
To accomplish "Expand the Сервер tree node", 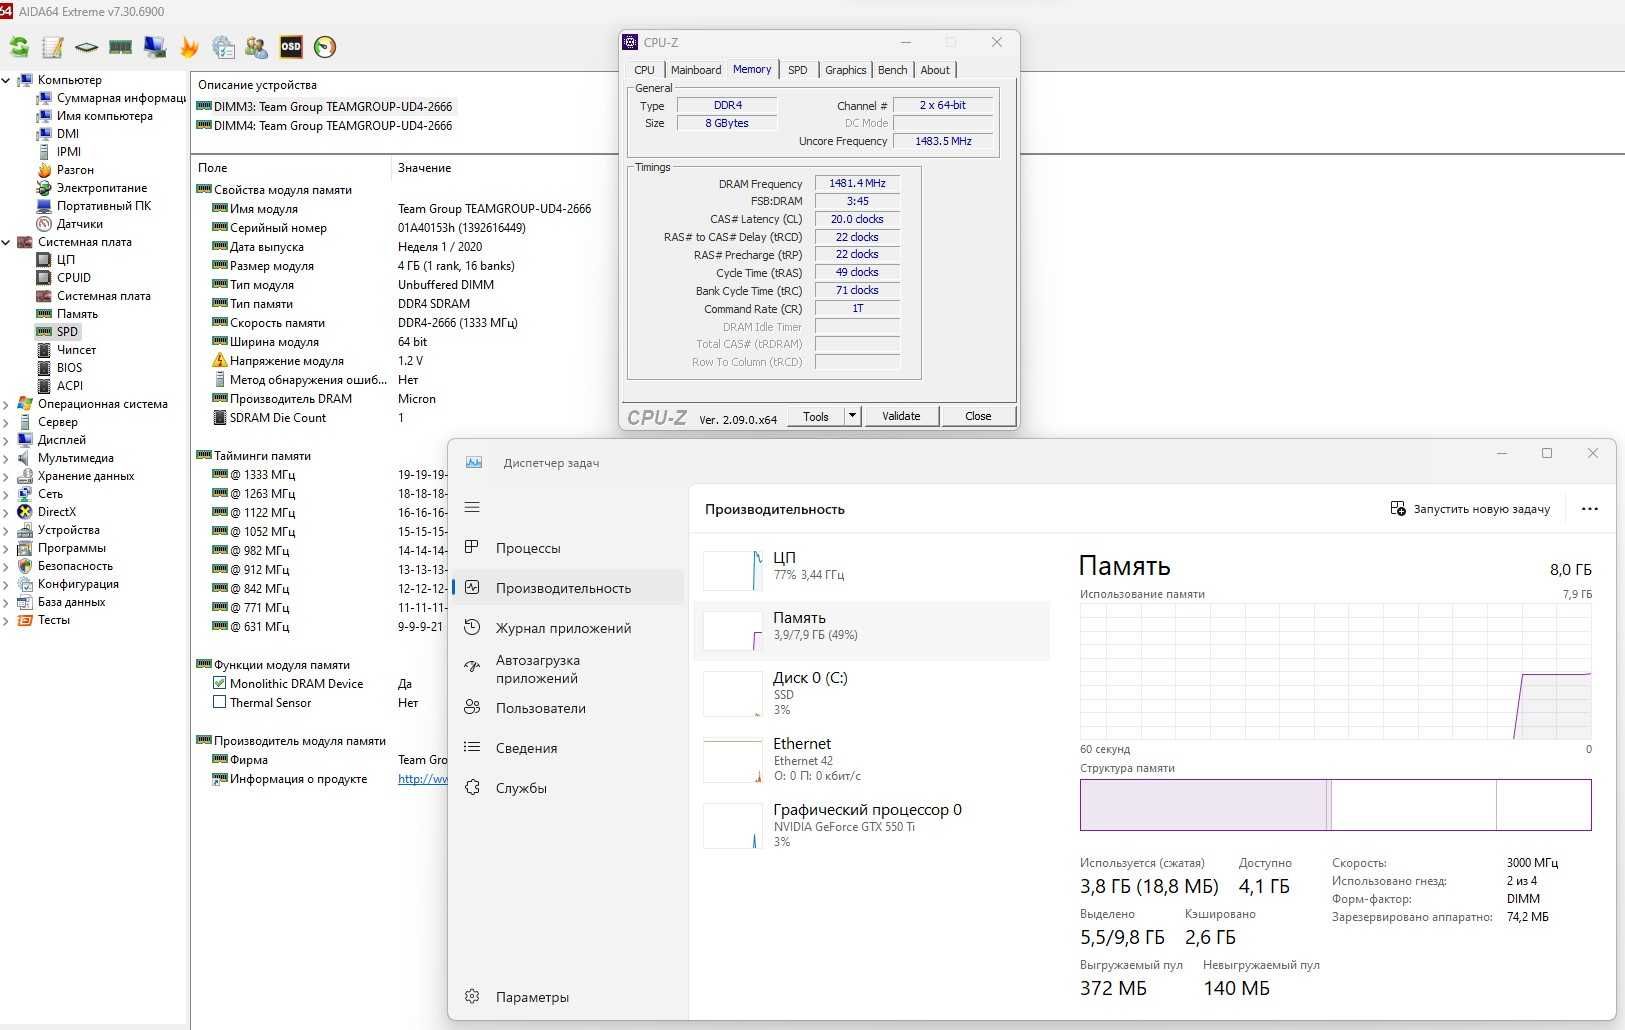I will click(x=7, y=422).
